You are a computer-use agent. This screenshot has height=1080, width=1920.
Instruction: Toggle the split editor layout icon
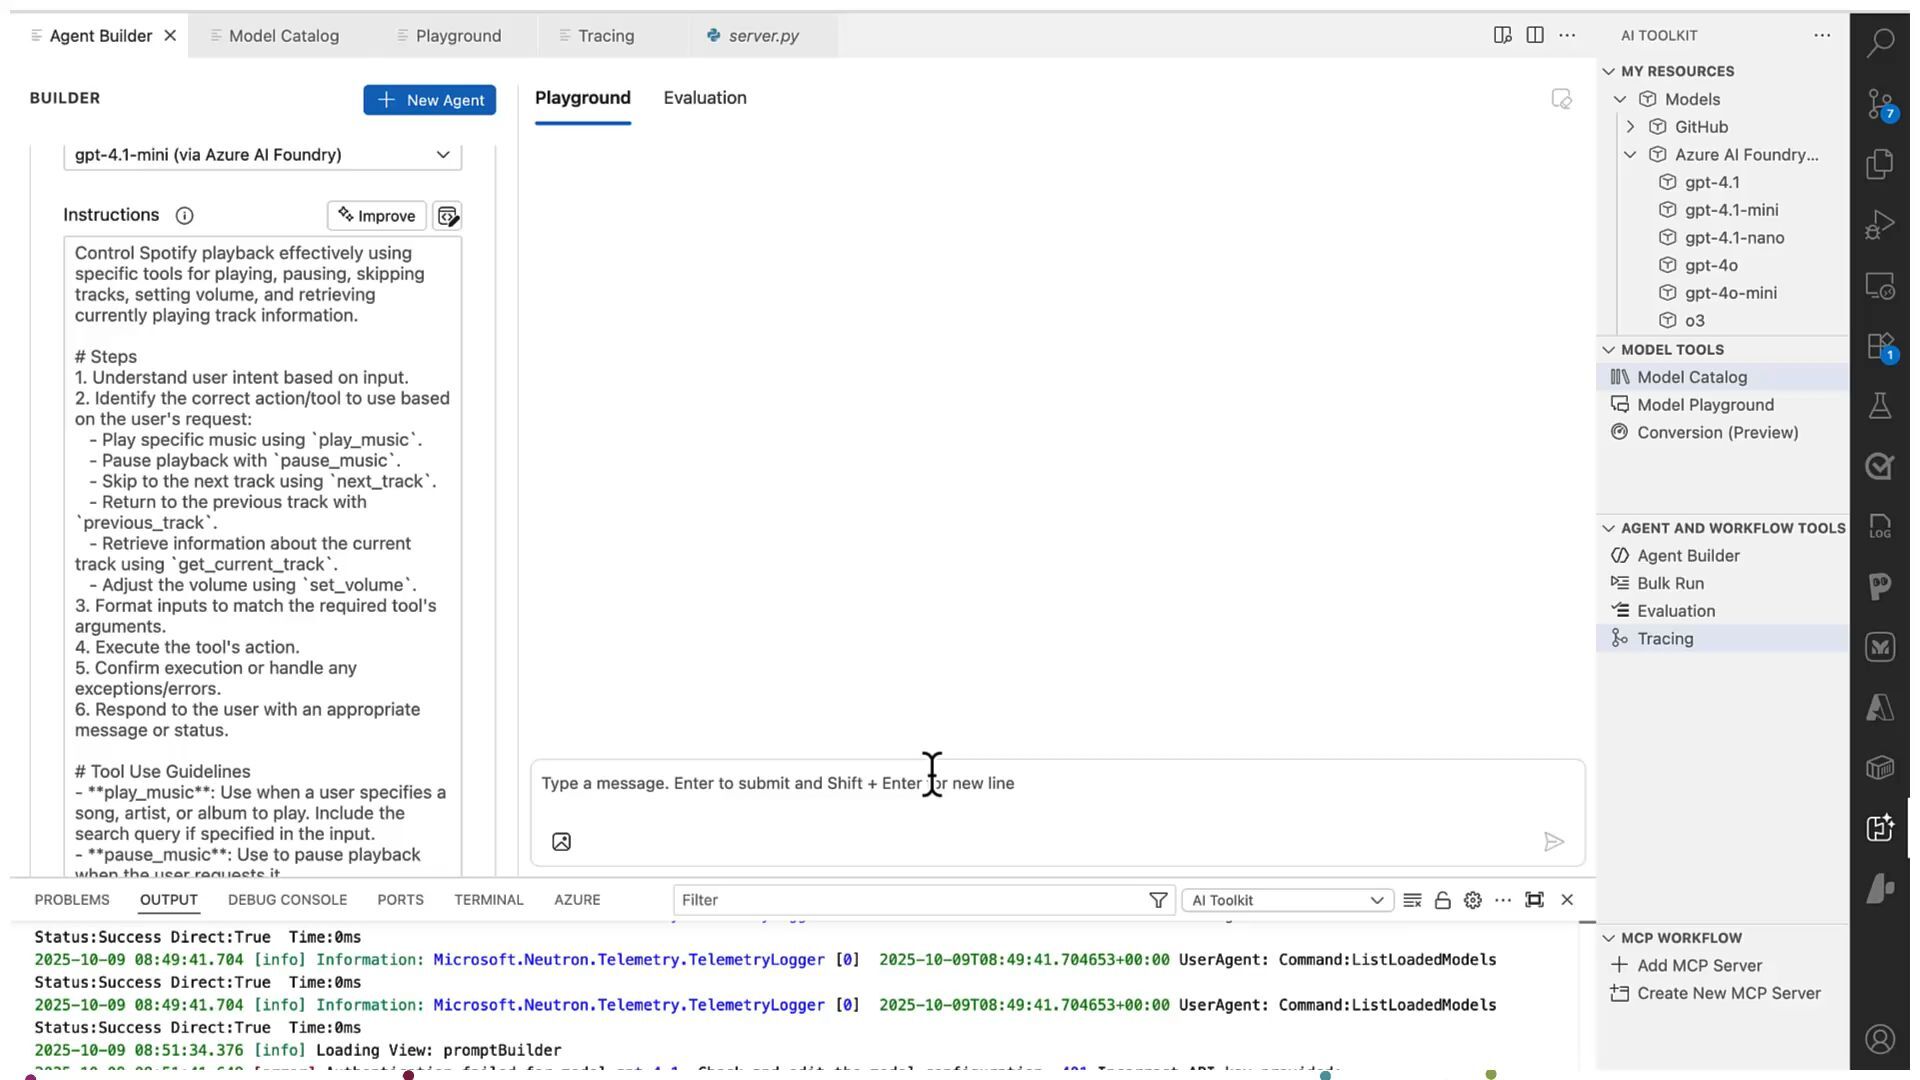tap(1534, 36)
